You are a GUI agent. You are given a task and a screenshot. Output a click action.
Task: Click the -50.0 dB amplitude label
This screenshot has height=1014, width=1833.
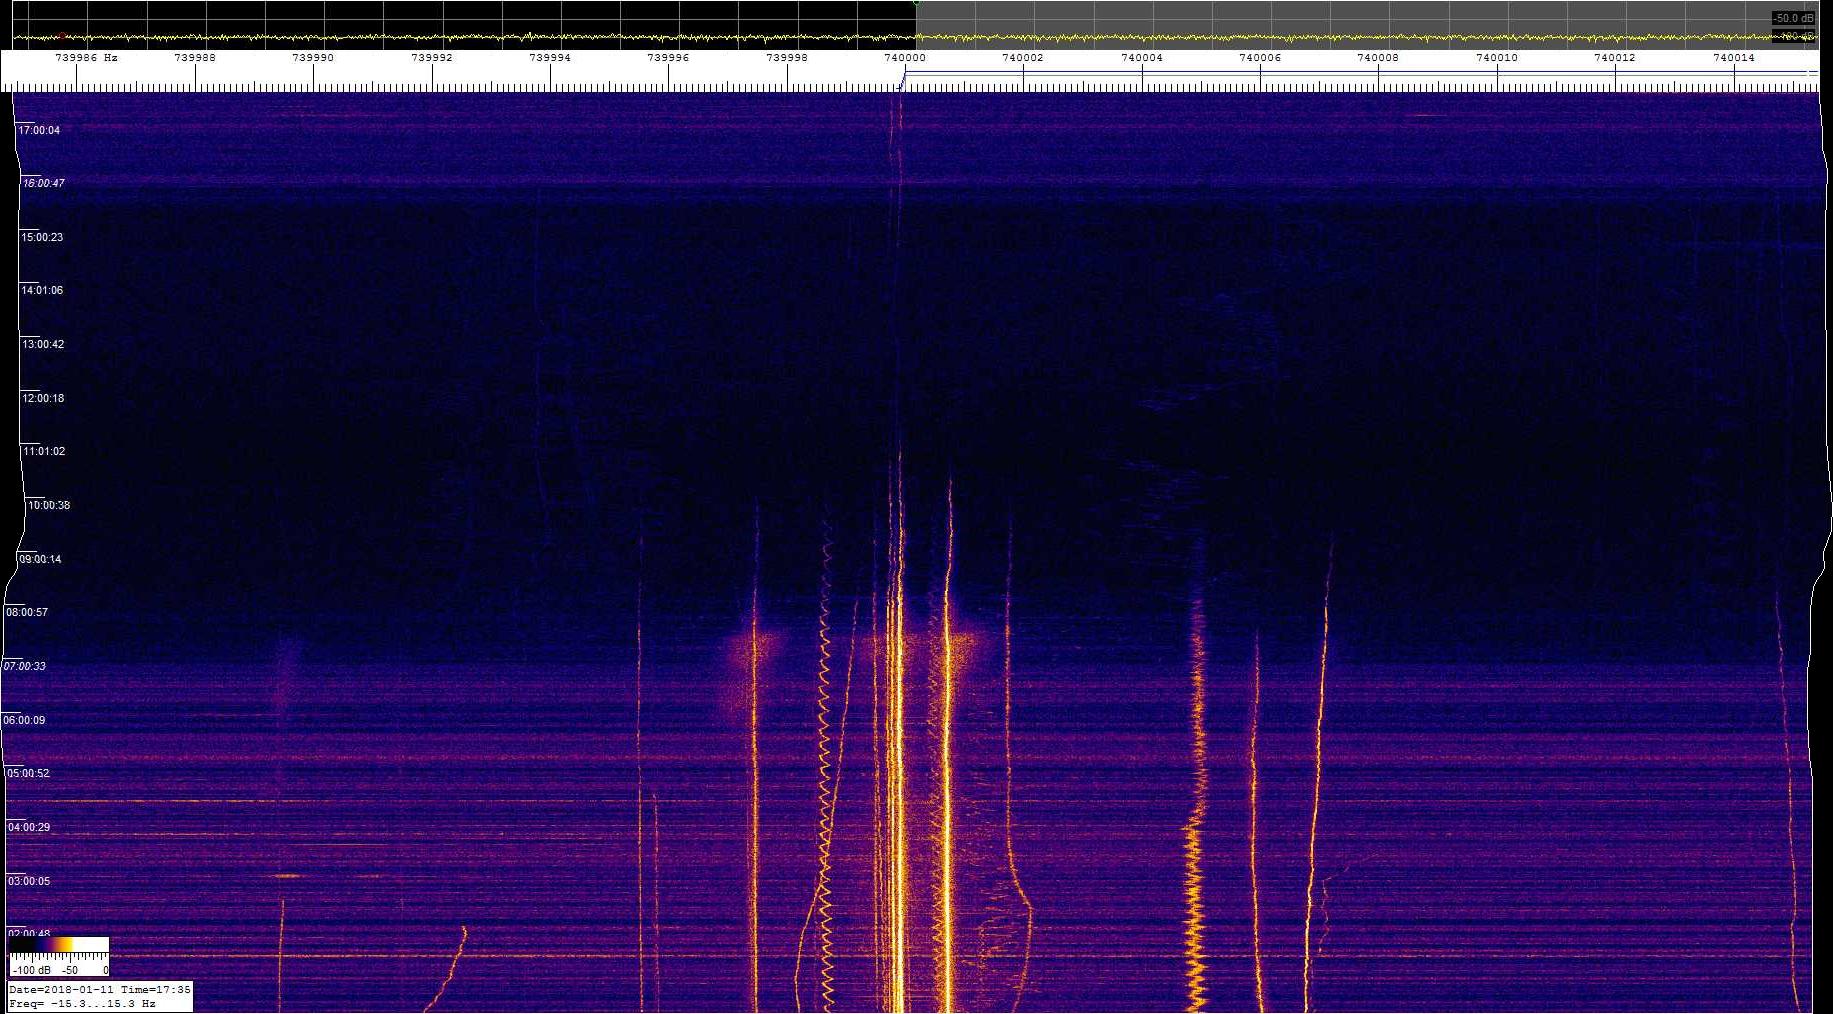coord(1794,18)
